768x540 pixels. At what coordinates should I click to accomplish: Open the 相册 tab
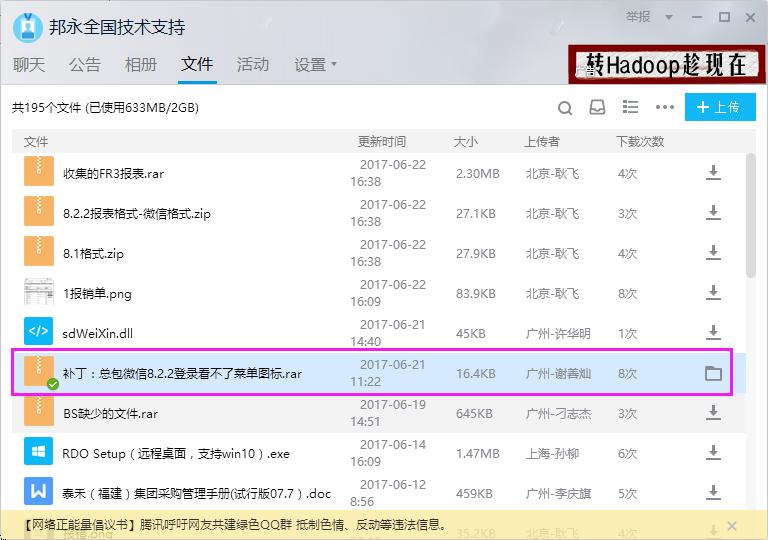[x=141, y=65]
